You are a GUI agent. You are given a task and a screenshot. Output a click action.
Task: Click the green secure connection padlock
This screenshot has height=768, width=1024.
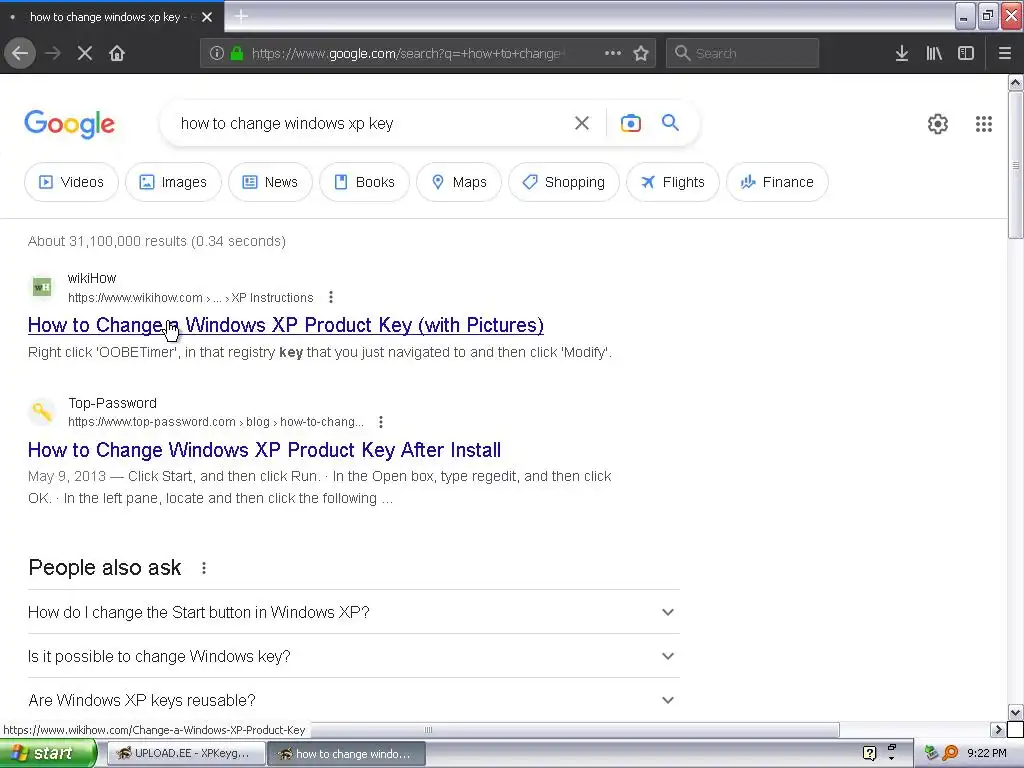237,53
